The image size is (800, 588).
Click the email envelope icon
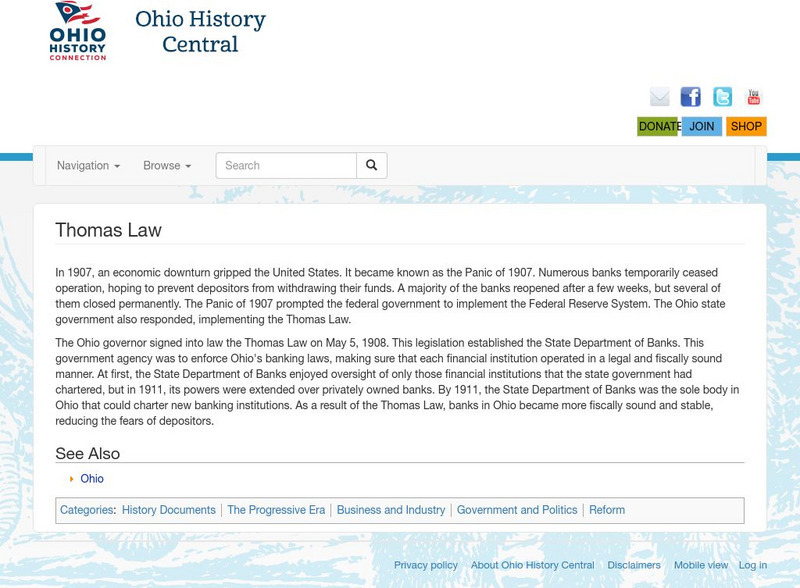coord(658,97)
